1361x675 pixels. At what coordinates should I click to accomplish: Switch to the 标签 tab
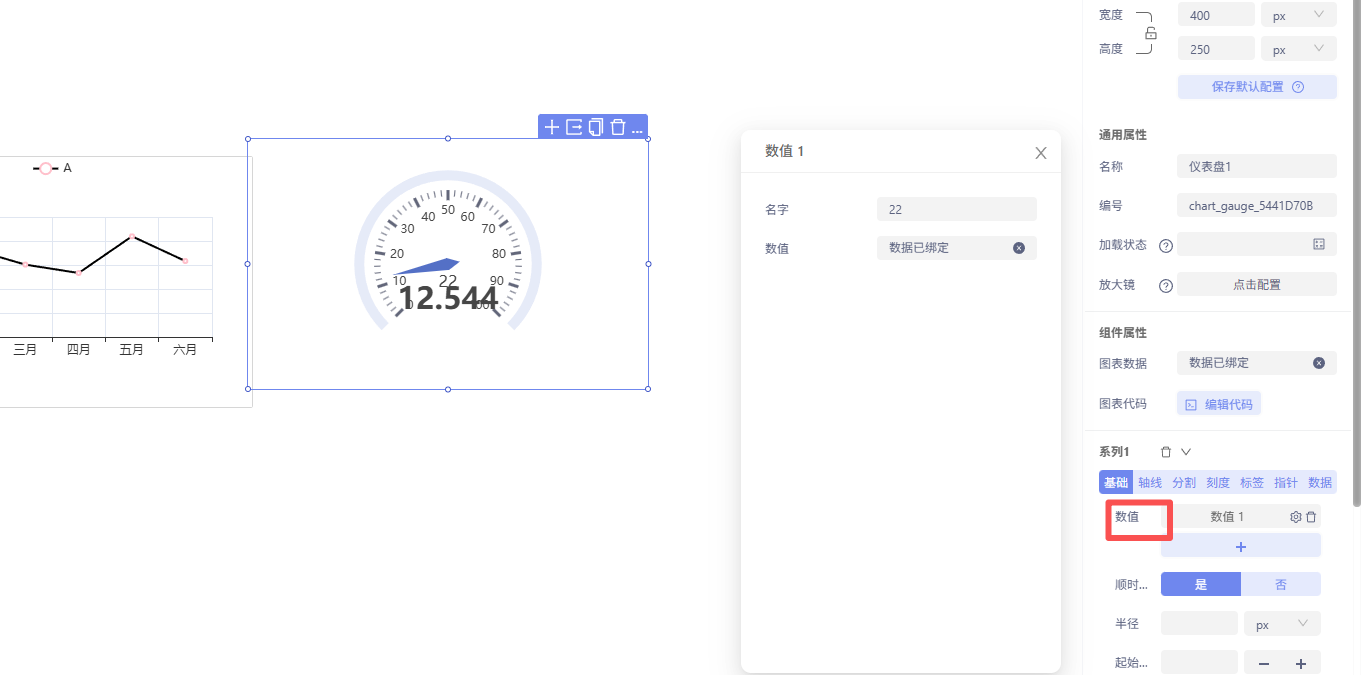(x=1252, y=482)
